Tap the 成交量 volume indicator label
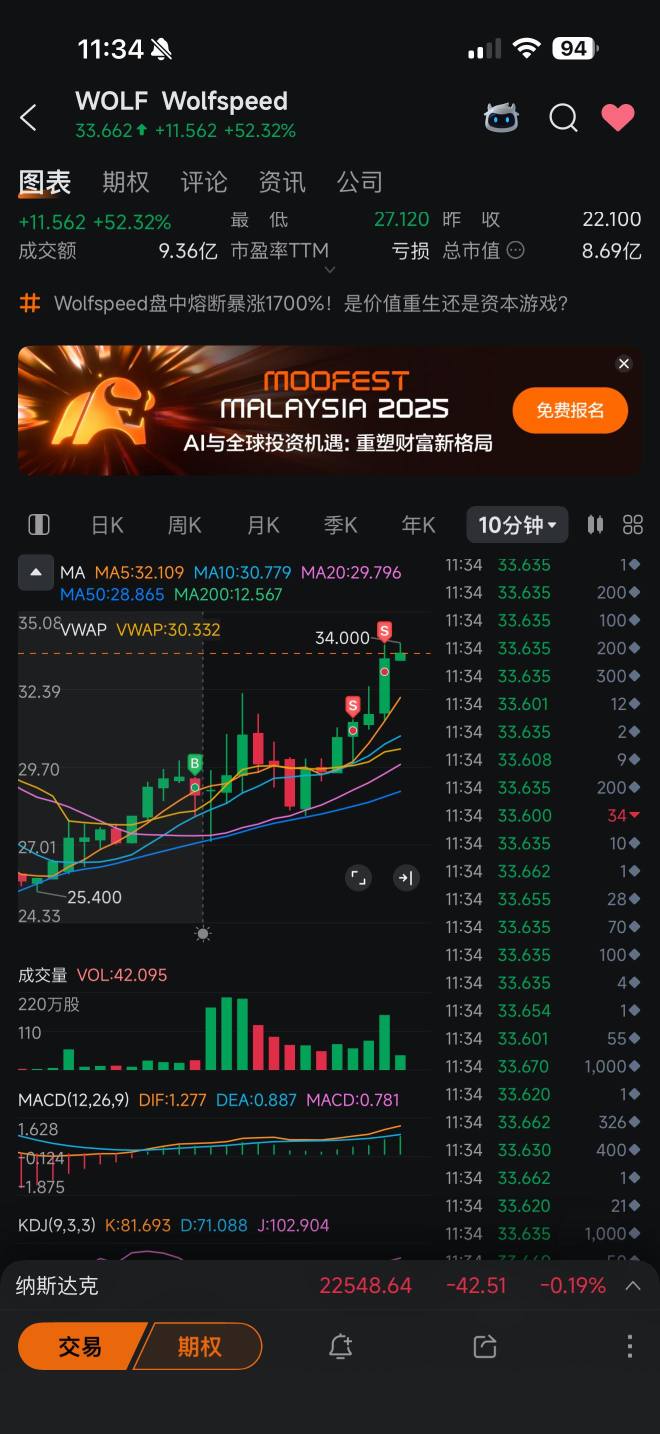This screenshot has height=1434, width=660. coord(43,975)
